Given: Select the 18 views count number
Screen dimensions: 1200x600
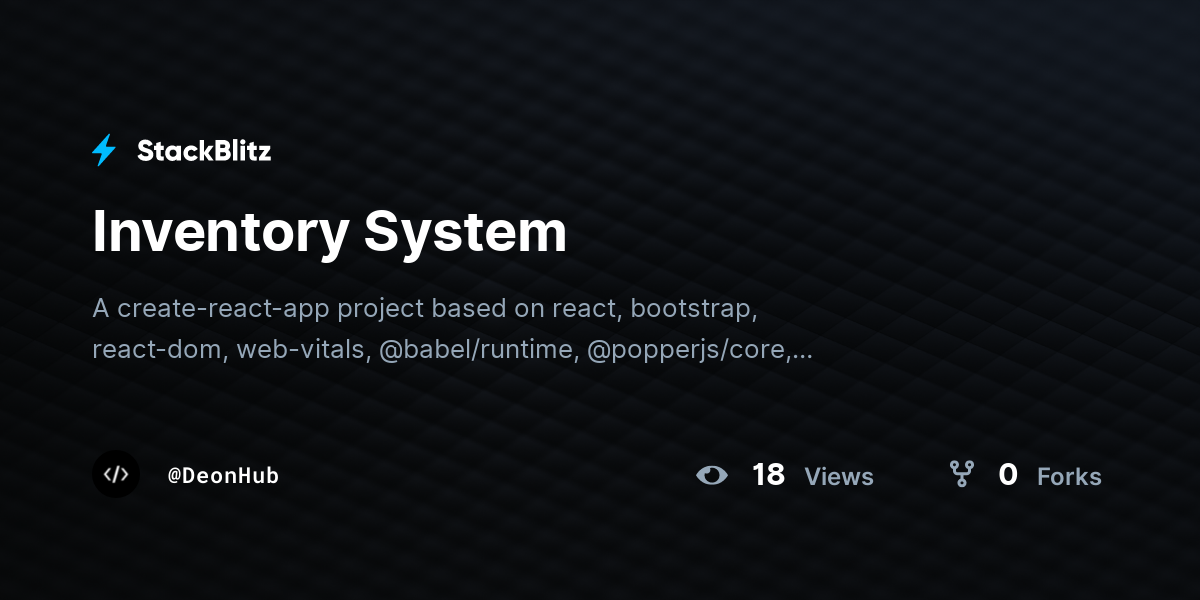Looking at the screenshot, I should (768, 475).
